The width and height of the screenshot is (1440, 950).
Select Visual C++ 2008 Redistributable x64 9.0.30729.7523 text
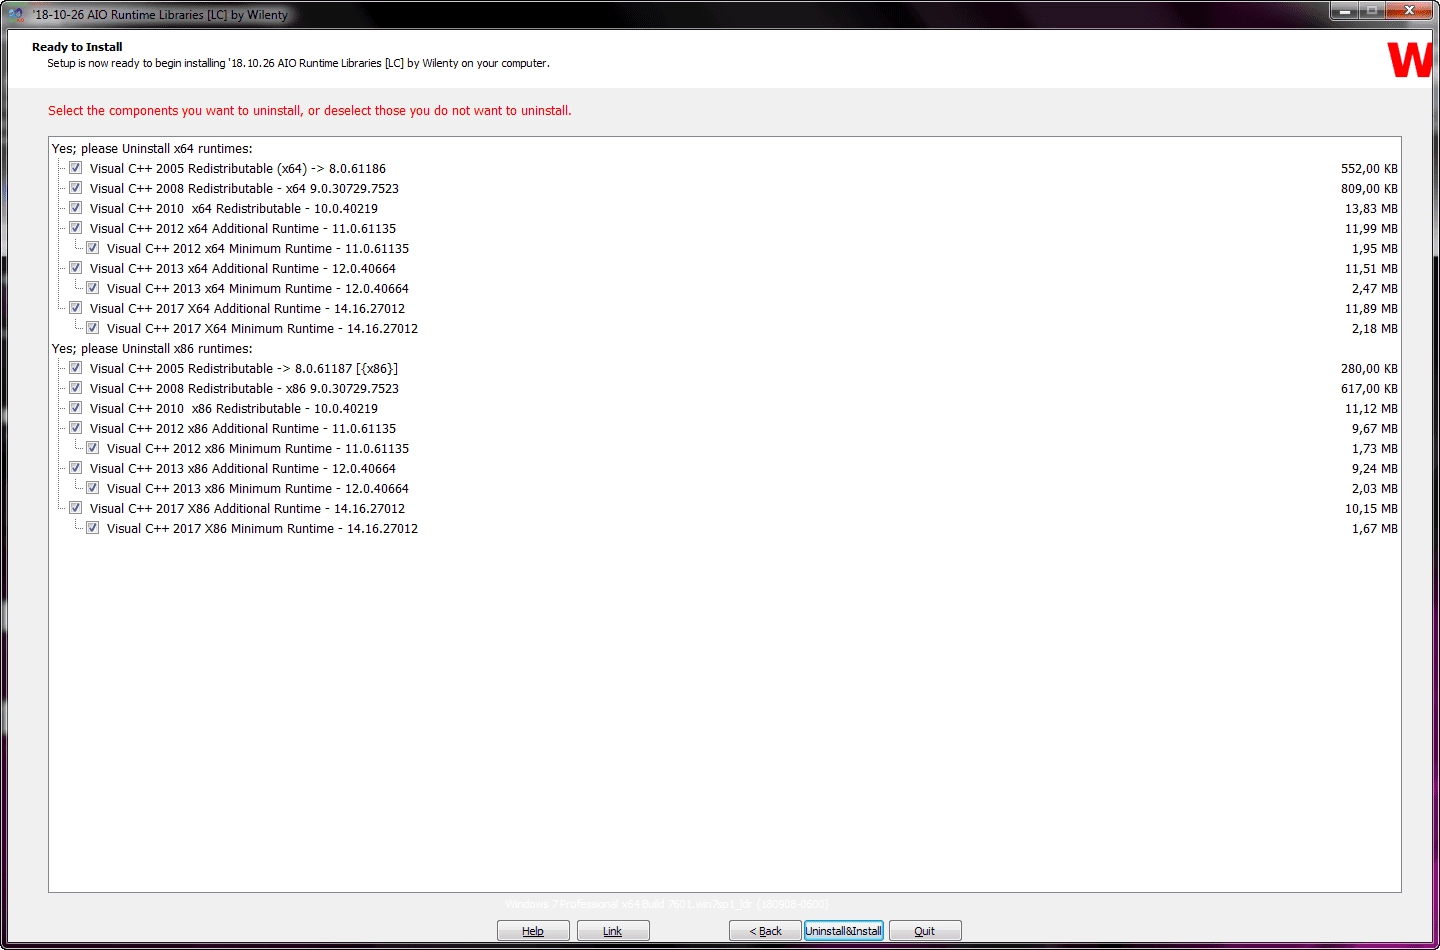pyautogui.click(x=244, y=189)
